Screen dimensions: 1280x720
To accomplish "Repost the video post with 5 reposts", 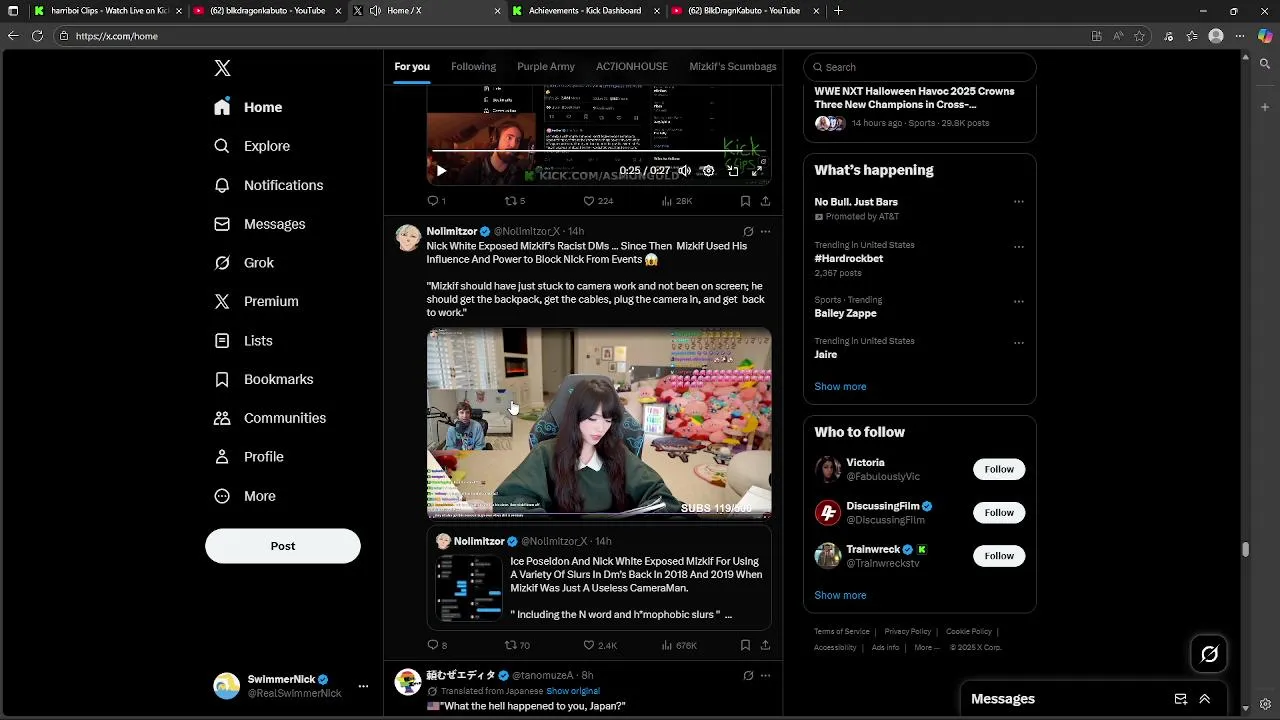I will pyautogui.click(x=515, y=201).
